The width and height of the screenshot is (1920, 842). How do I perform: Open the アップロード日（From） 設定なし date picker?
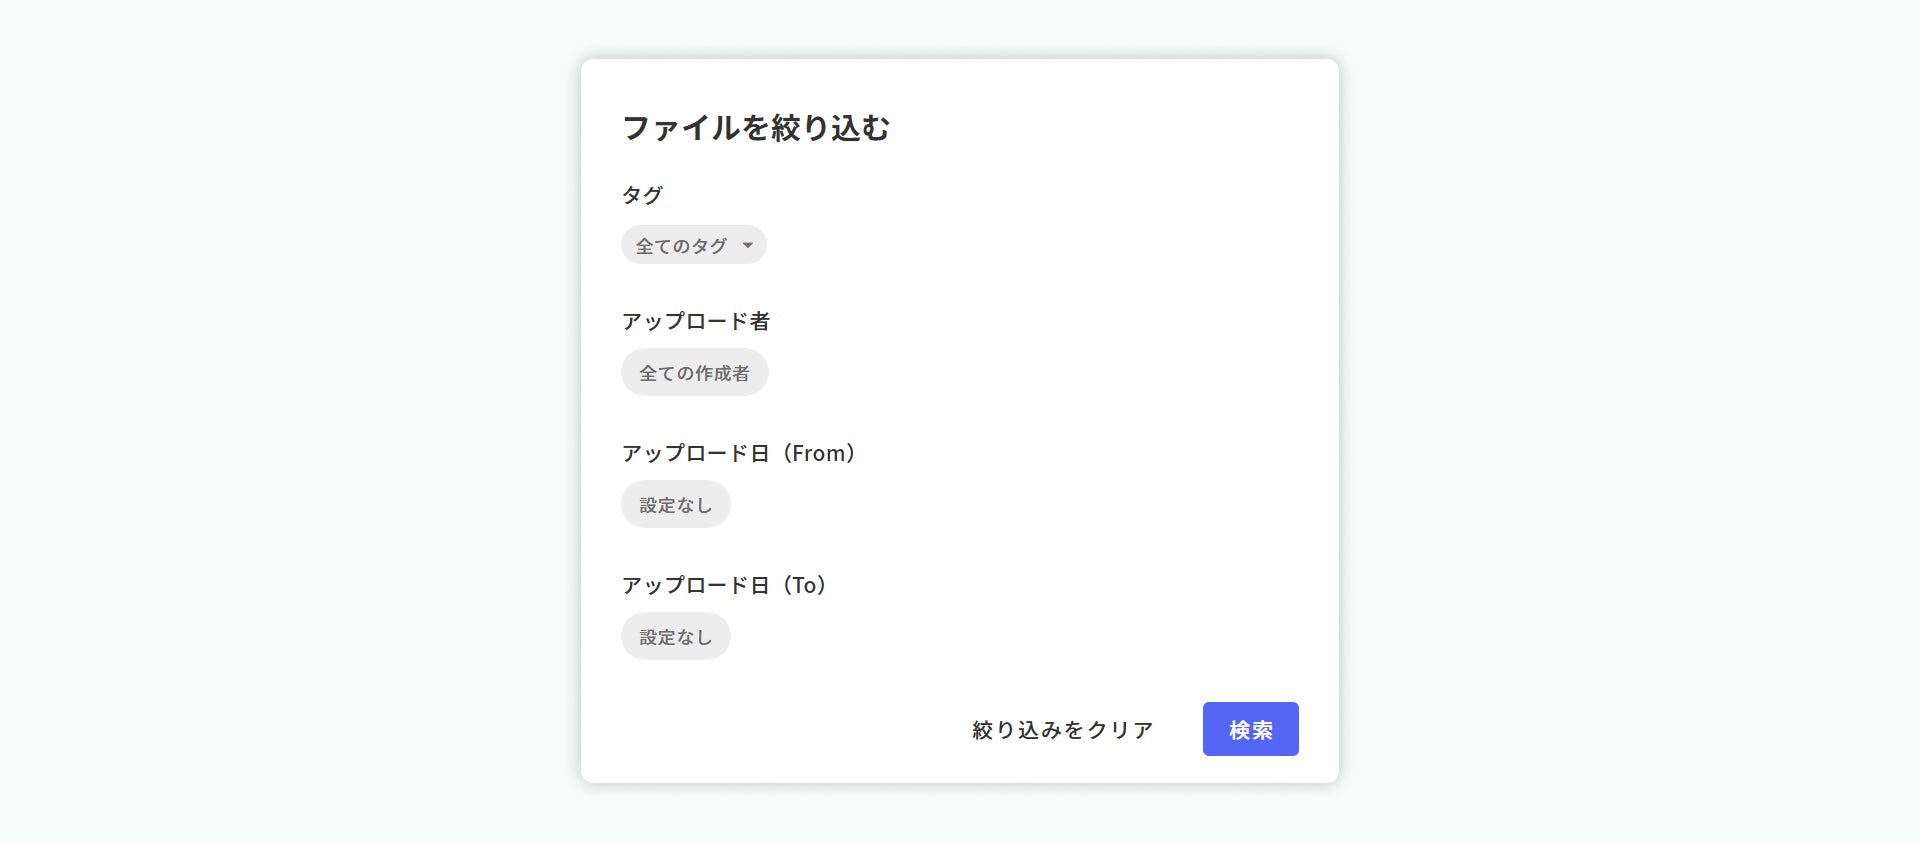(675, 505)
